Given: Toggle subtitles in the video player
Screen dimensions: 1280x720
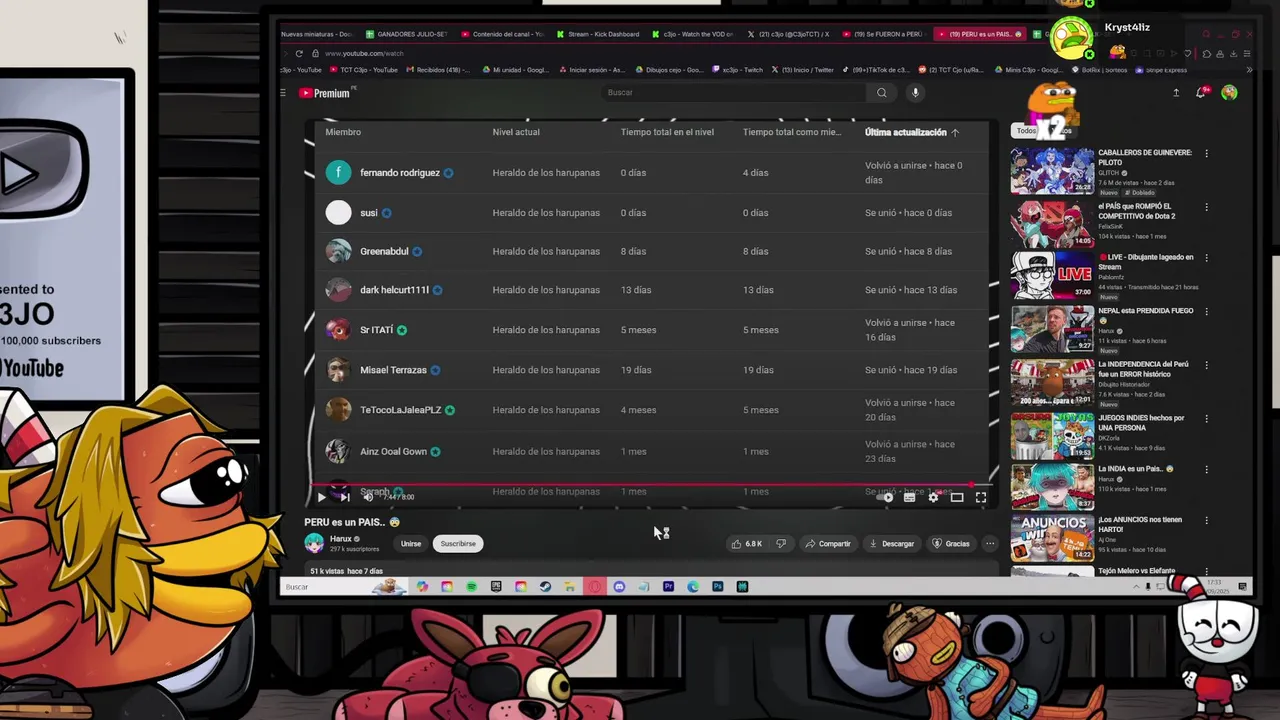Looking at the screenshot, I should 909,497.
